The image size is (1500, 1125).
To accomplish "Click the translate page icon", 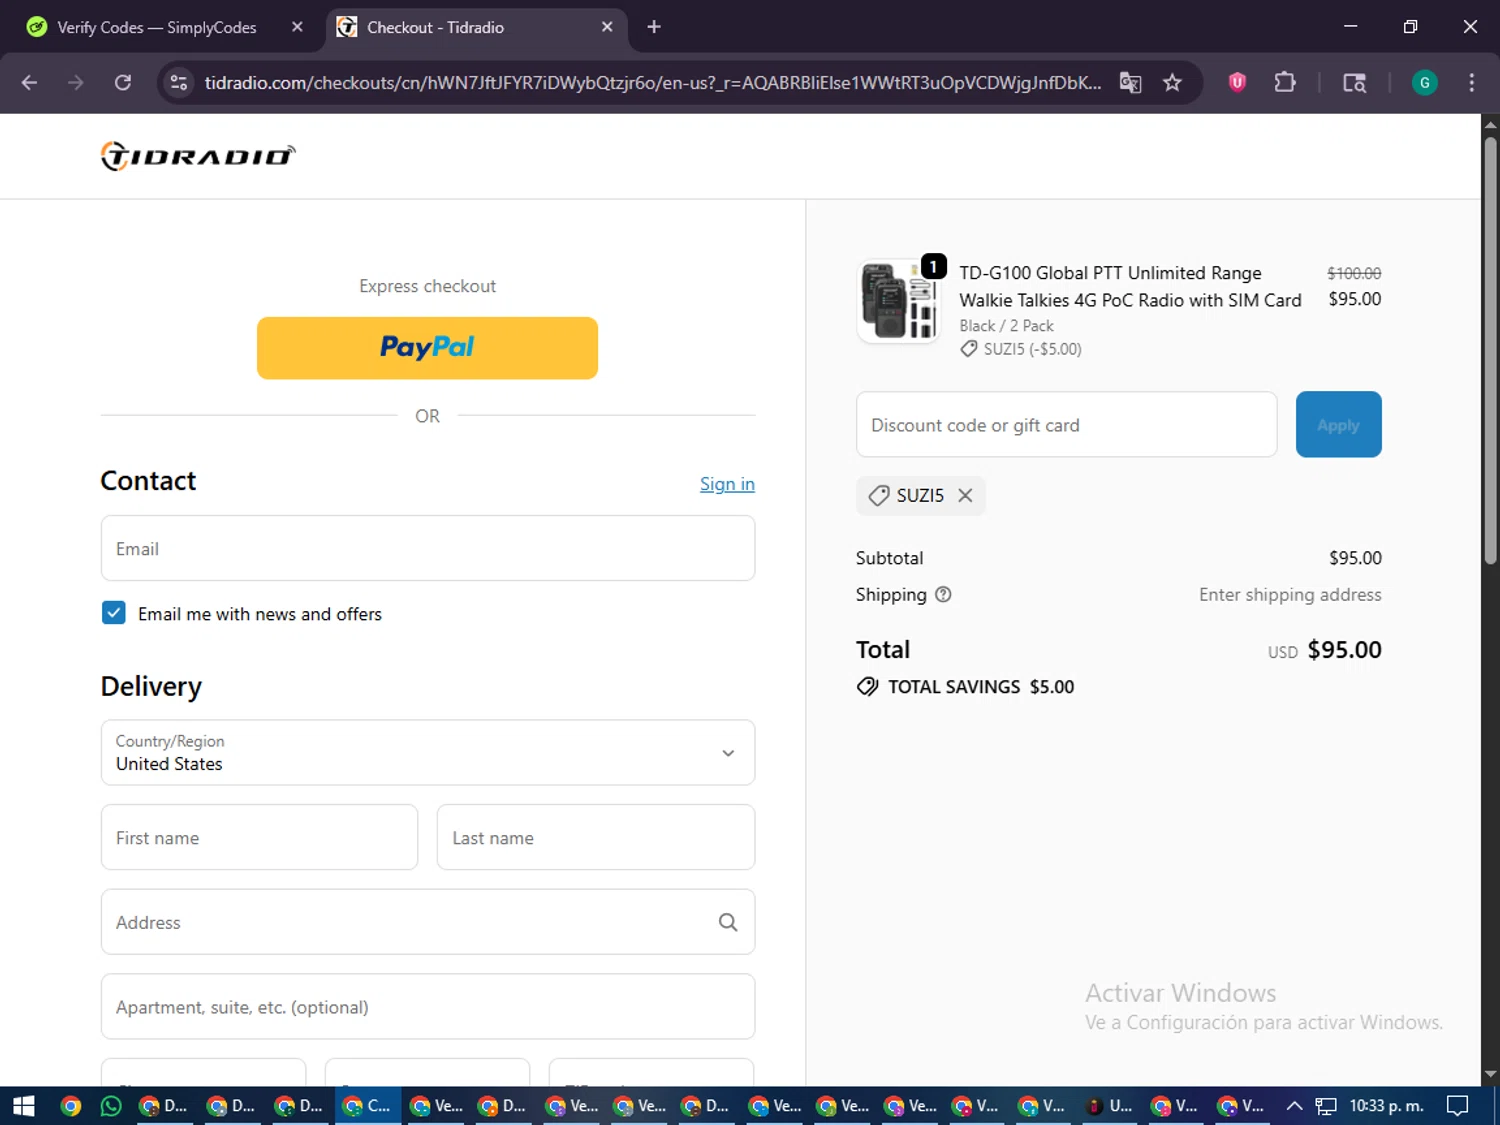I will coord(1130,83).
